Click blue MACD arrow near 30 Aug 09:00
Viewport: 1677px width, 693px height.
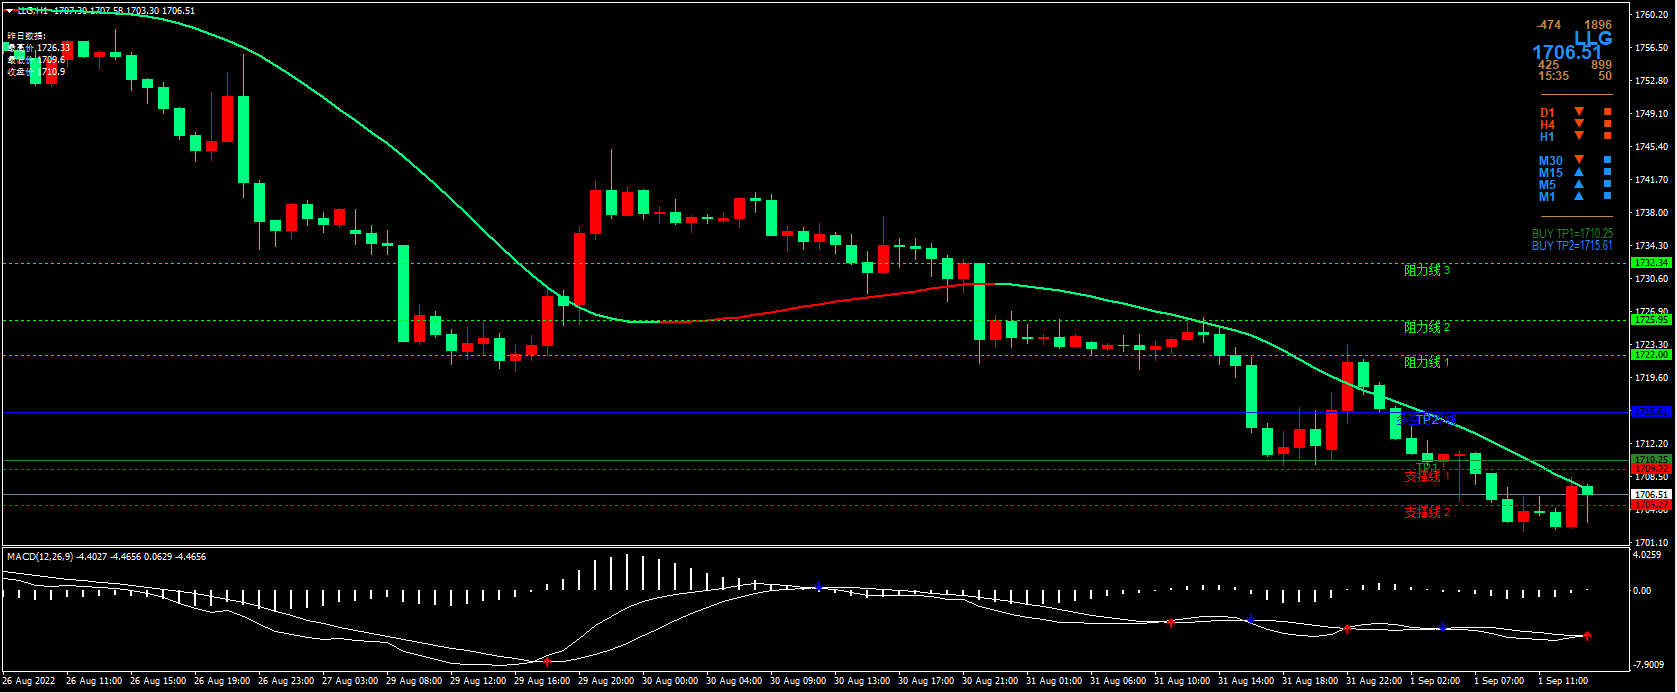click(x=818, y=586)
